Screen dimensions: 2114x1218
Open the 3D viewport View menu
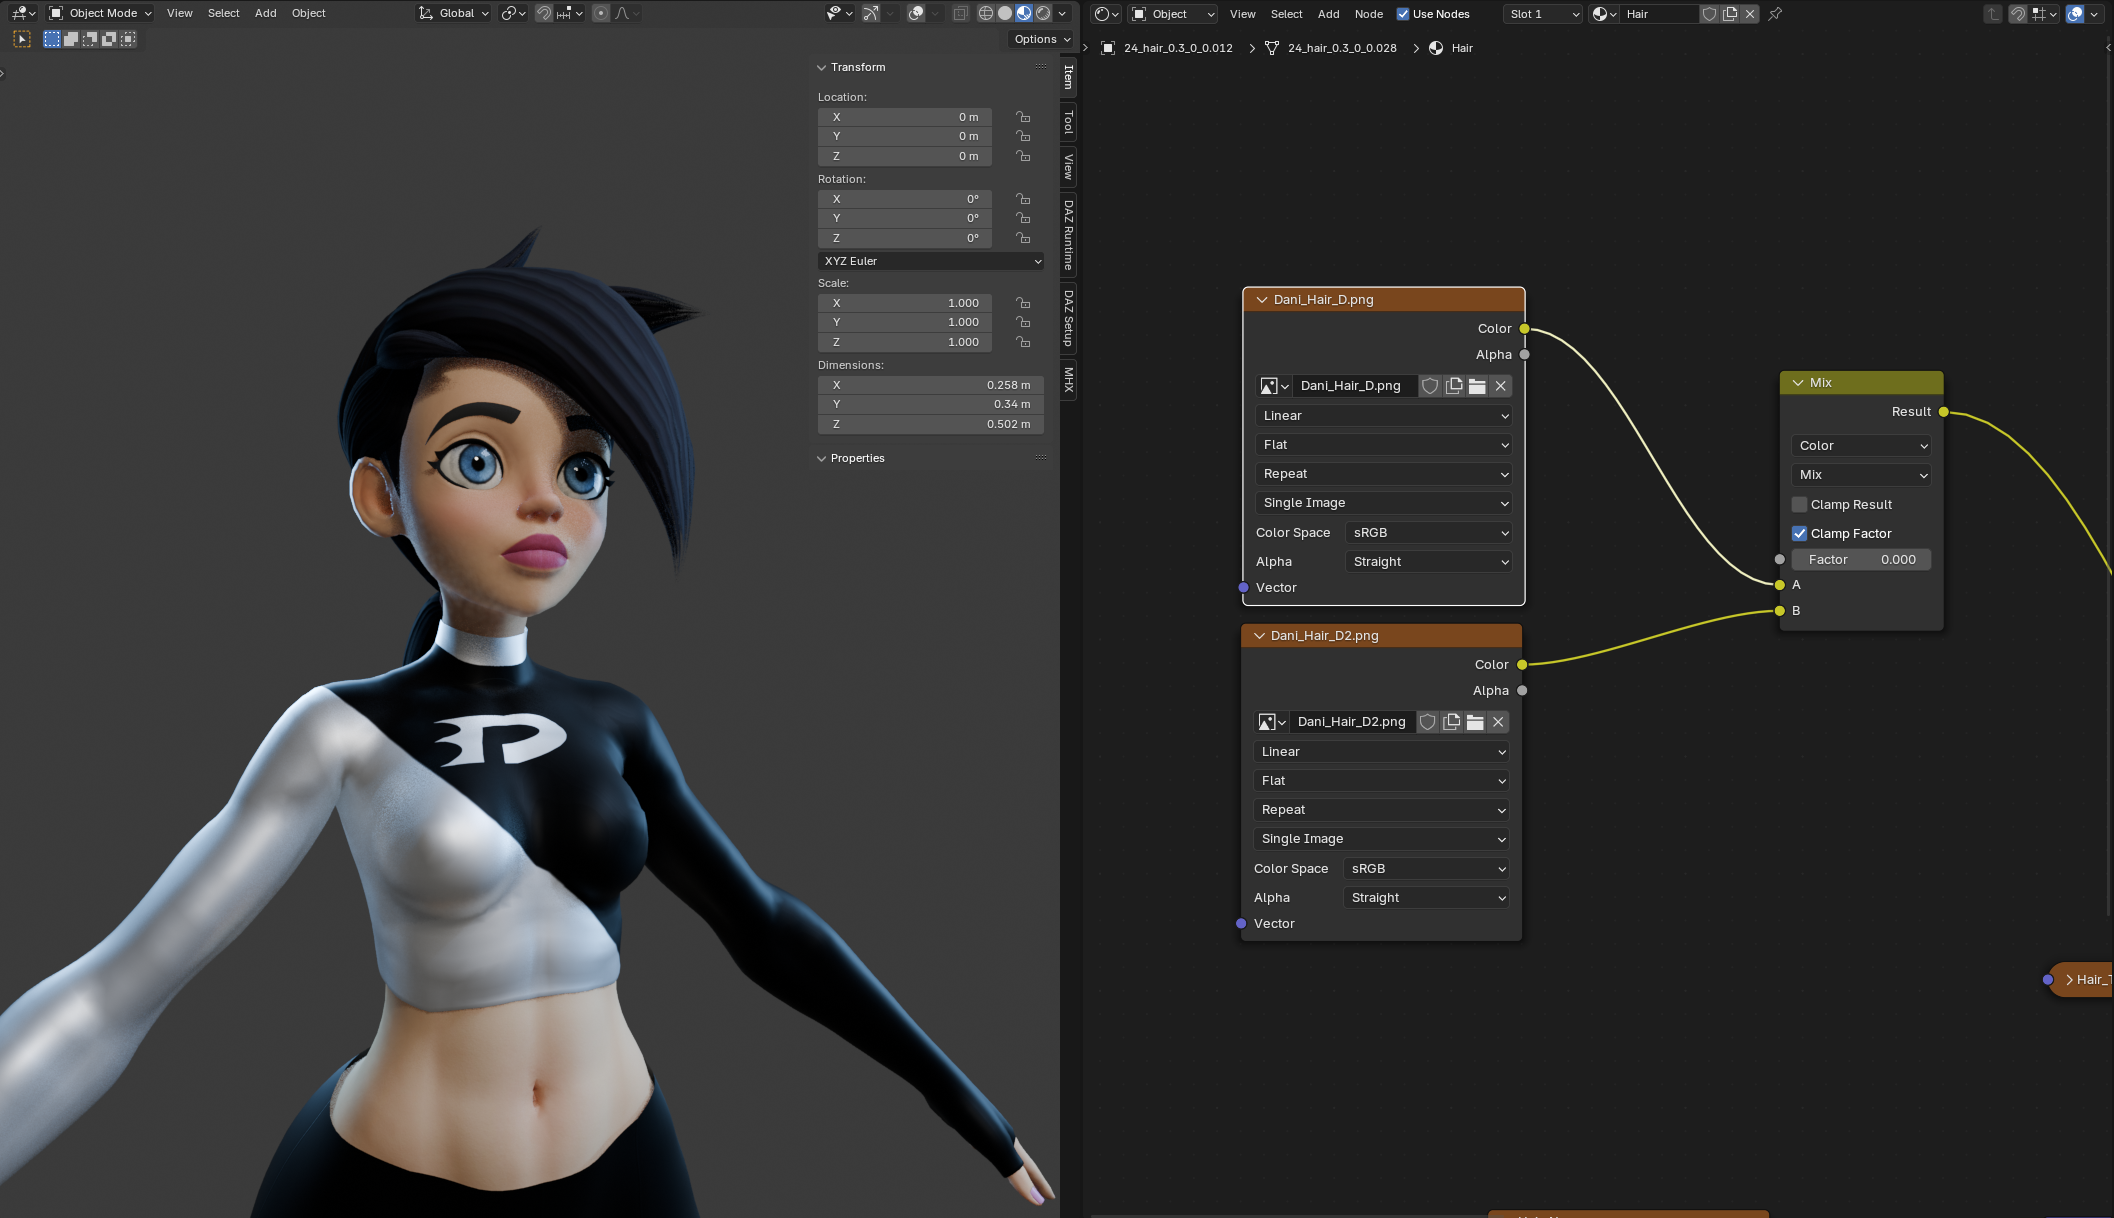click(x=180, y=13)
